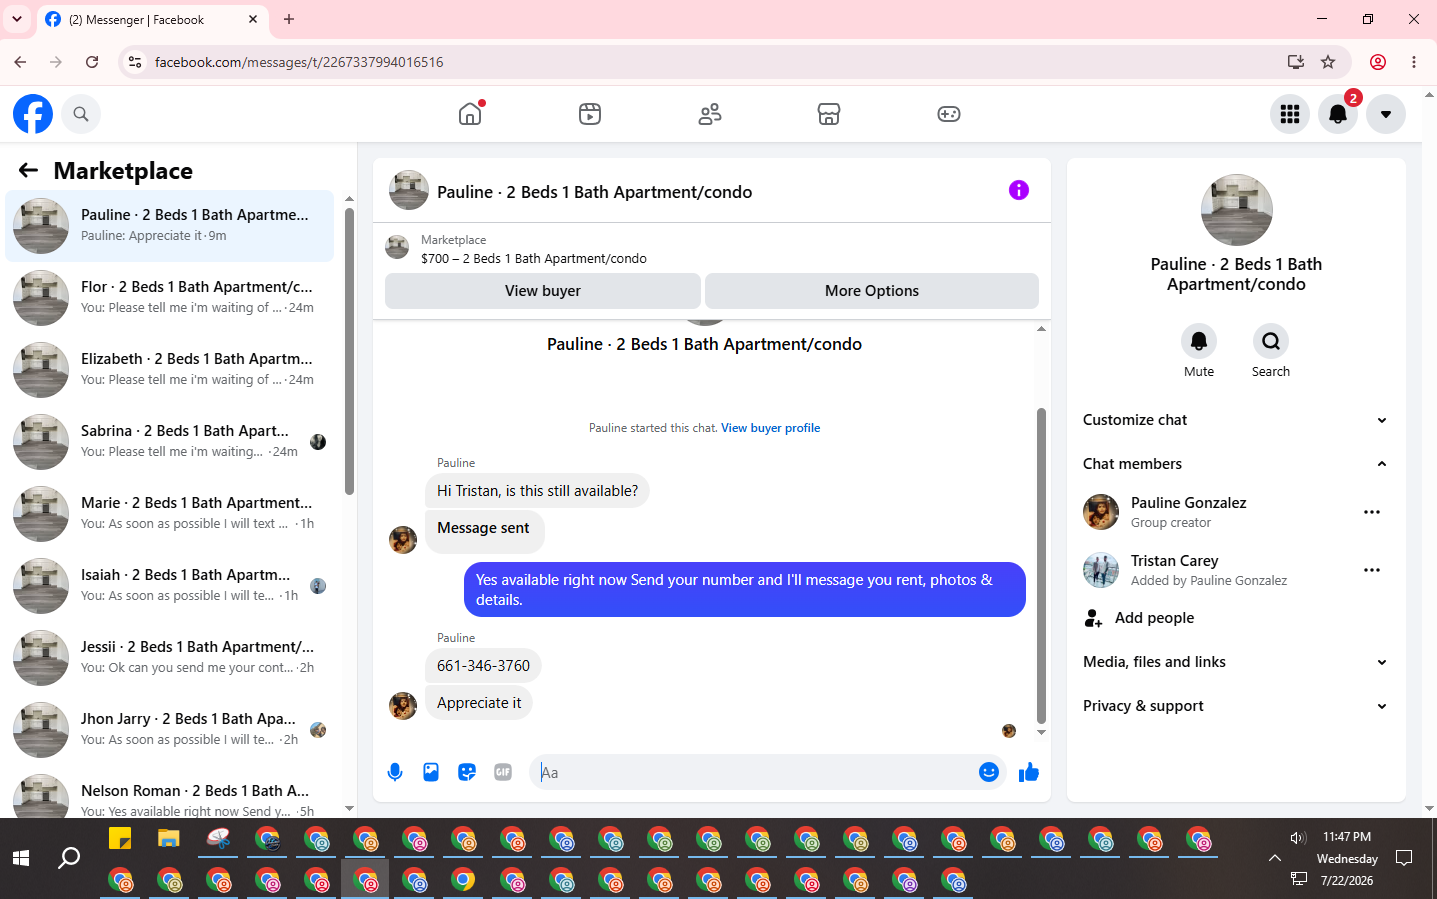Go to the Home feed icon
This screenshot has height=899, width=1437.
tap(470, 114)
